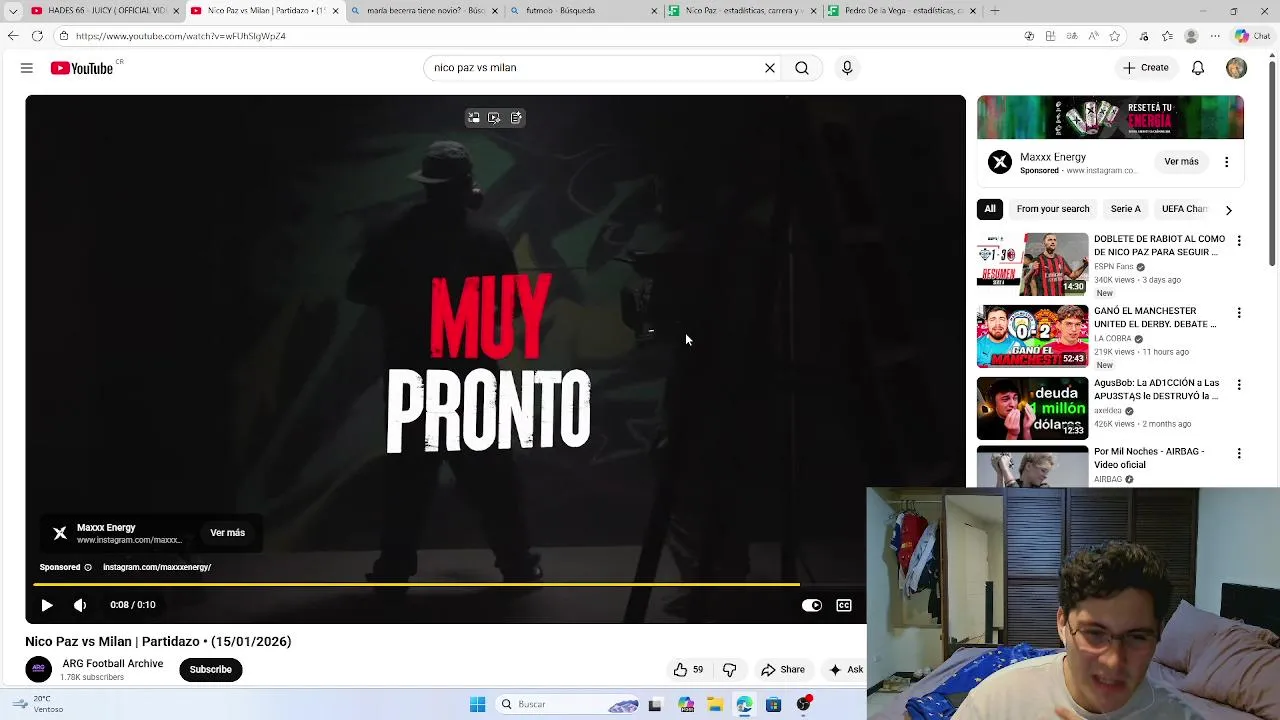1280x720 pixels.
Task: Open Microsoft Store from the taskbar
Action: point(773,704)
